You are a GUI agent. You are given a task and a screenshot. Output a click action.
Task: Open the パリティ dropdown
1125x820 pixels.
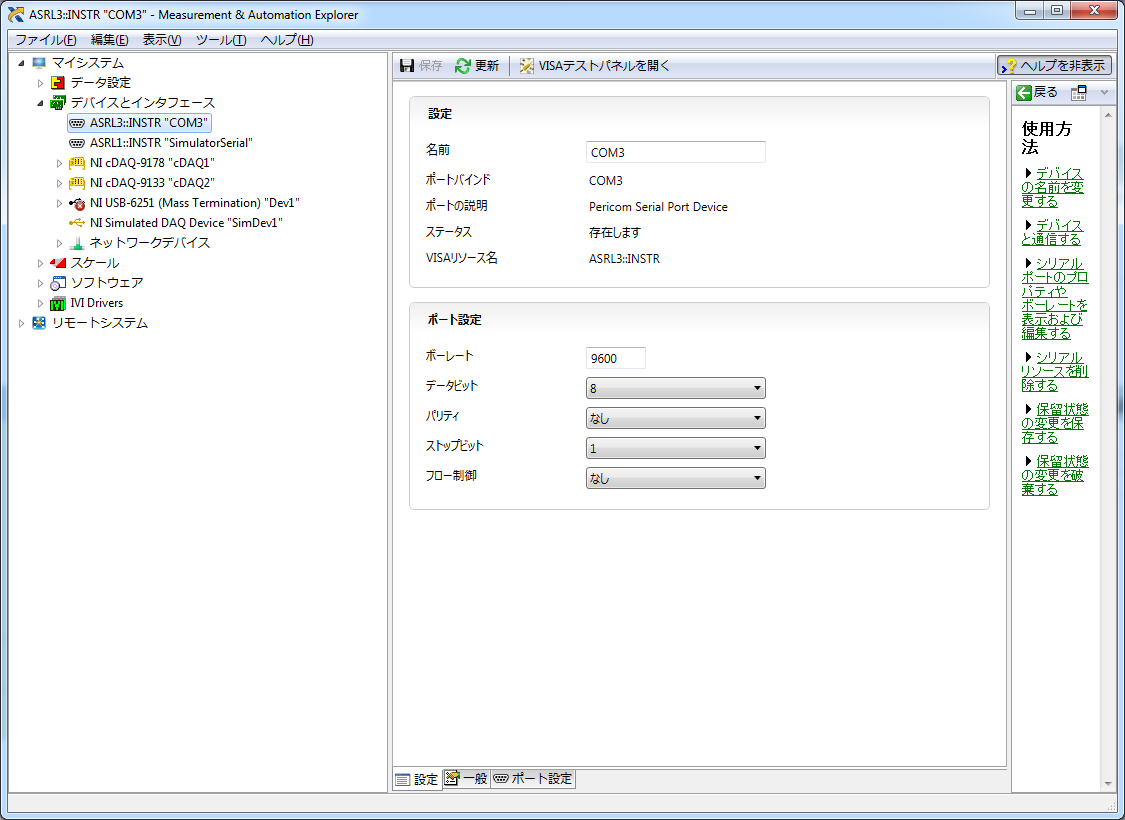pos(676,418)
